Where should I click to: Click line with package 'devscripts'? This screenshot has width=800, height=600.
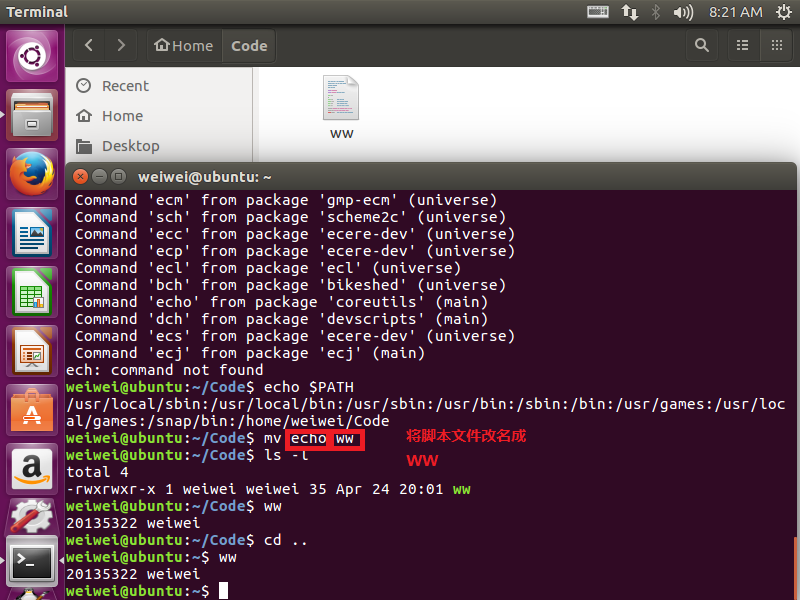281,319
